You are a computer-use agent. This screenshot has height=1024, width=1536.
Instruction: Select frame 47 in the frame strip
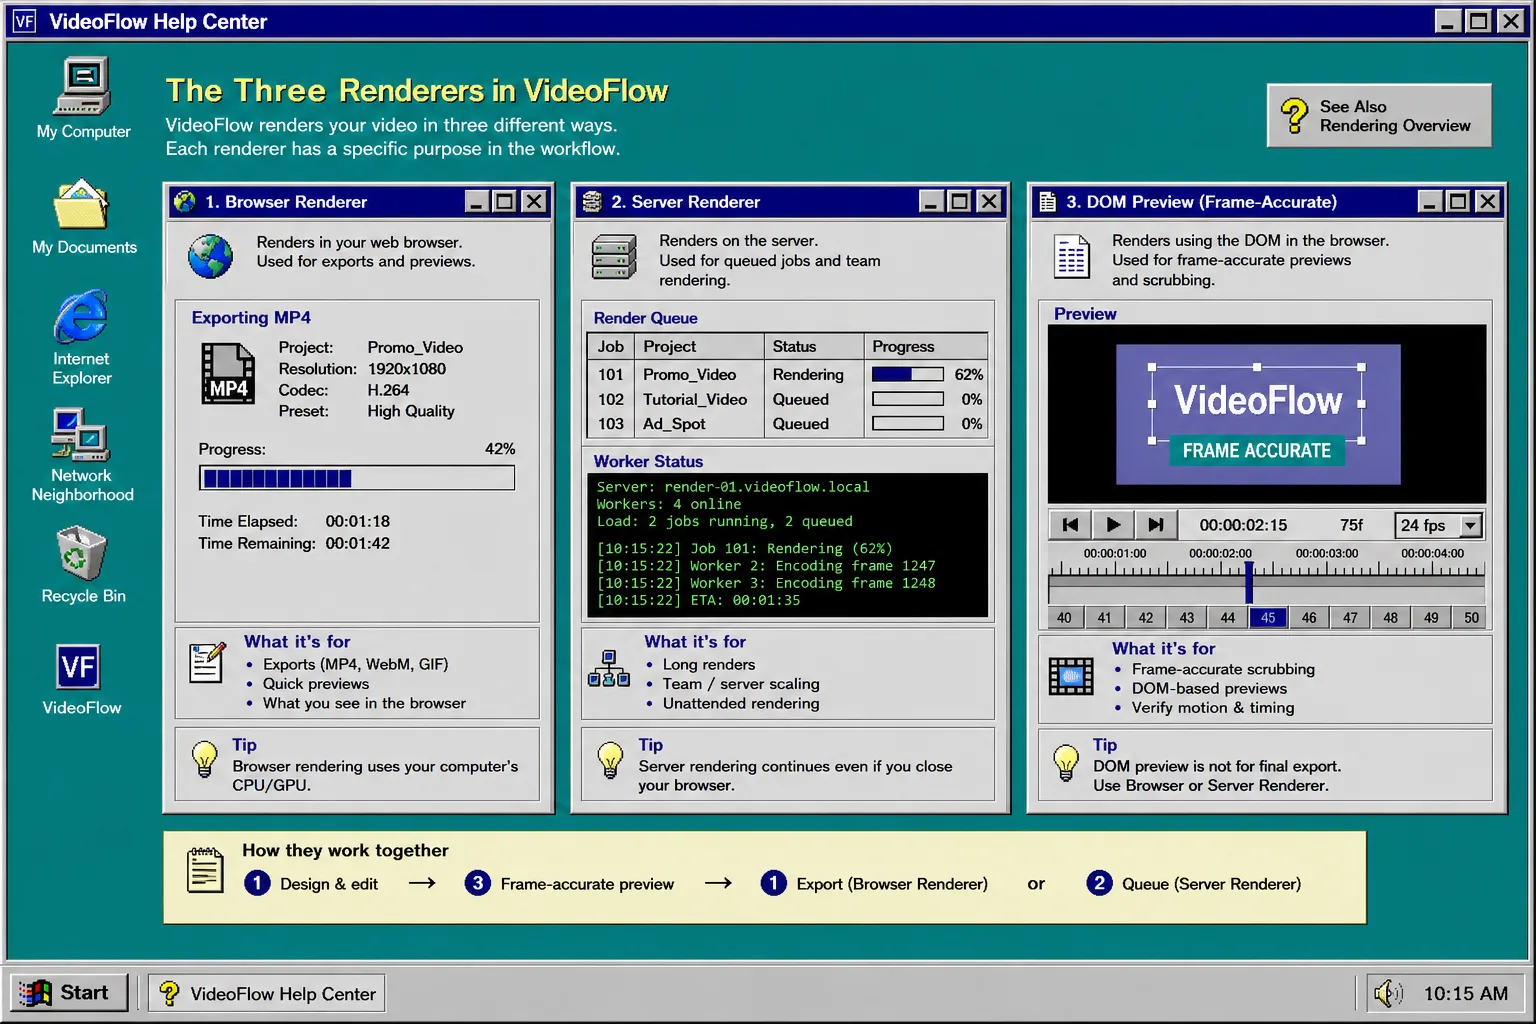1350,617
